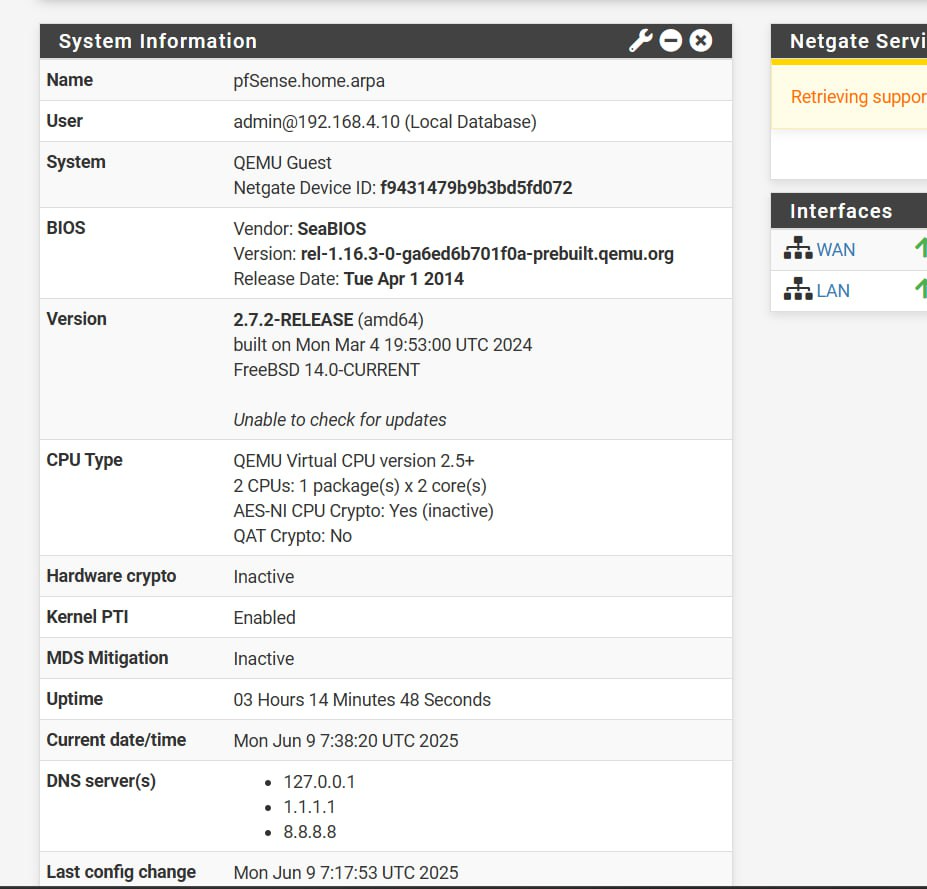Click the LAN network interface icon
Screen dimensions: 927x889
(x=798, y=291)
